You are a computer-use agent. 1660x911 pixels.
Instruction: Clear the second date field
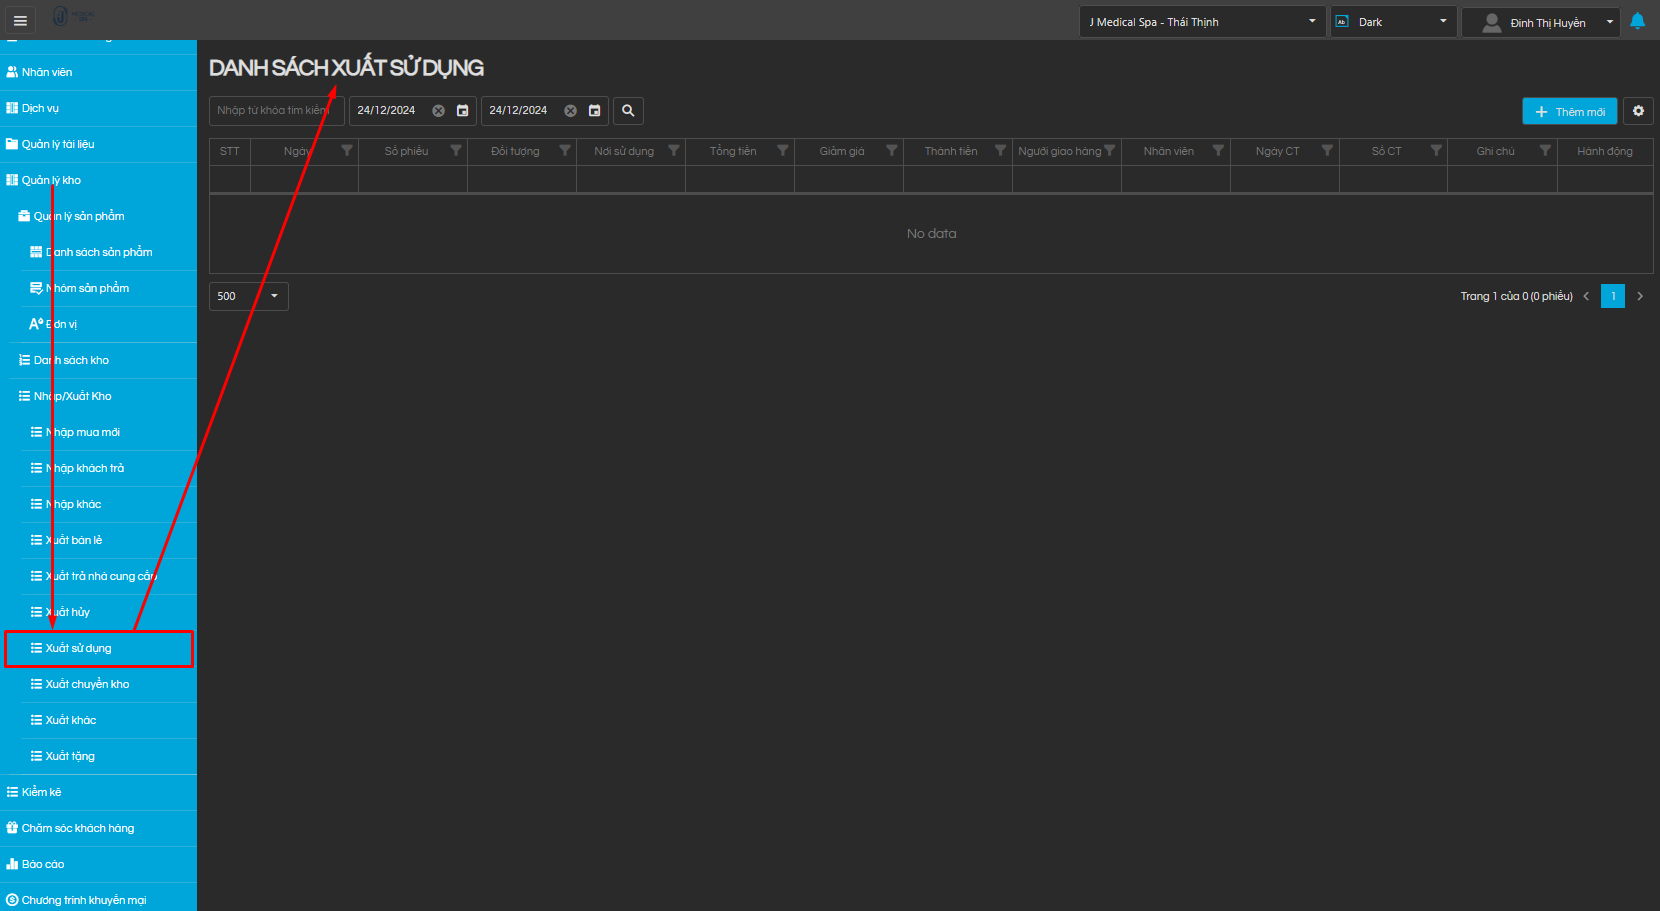570,111
